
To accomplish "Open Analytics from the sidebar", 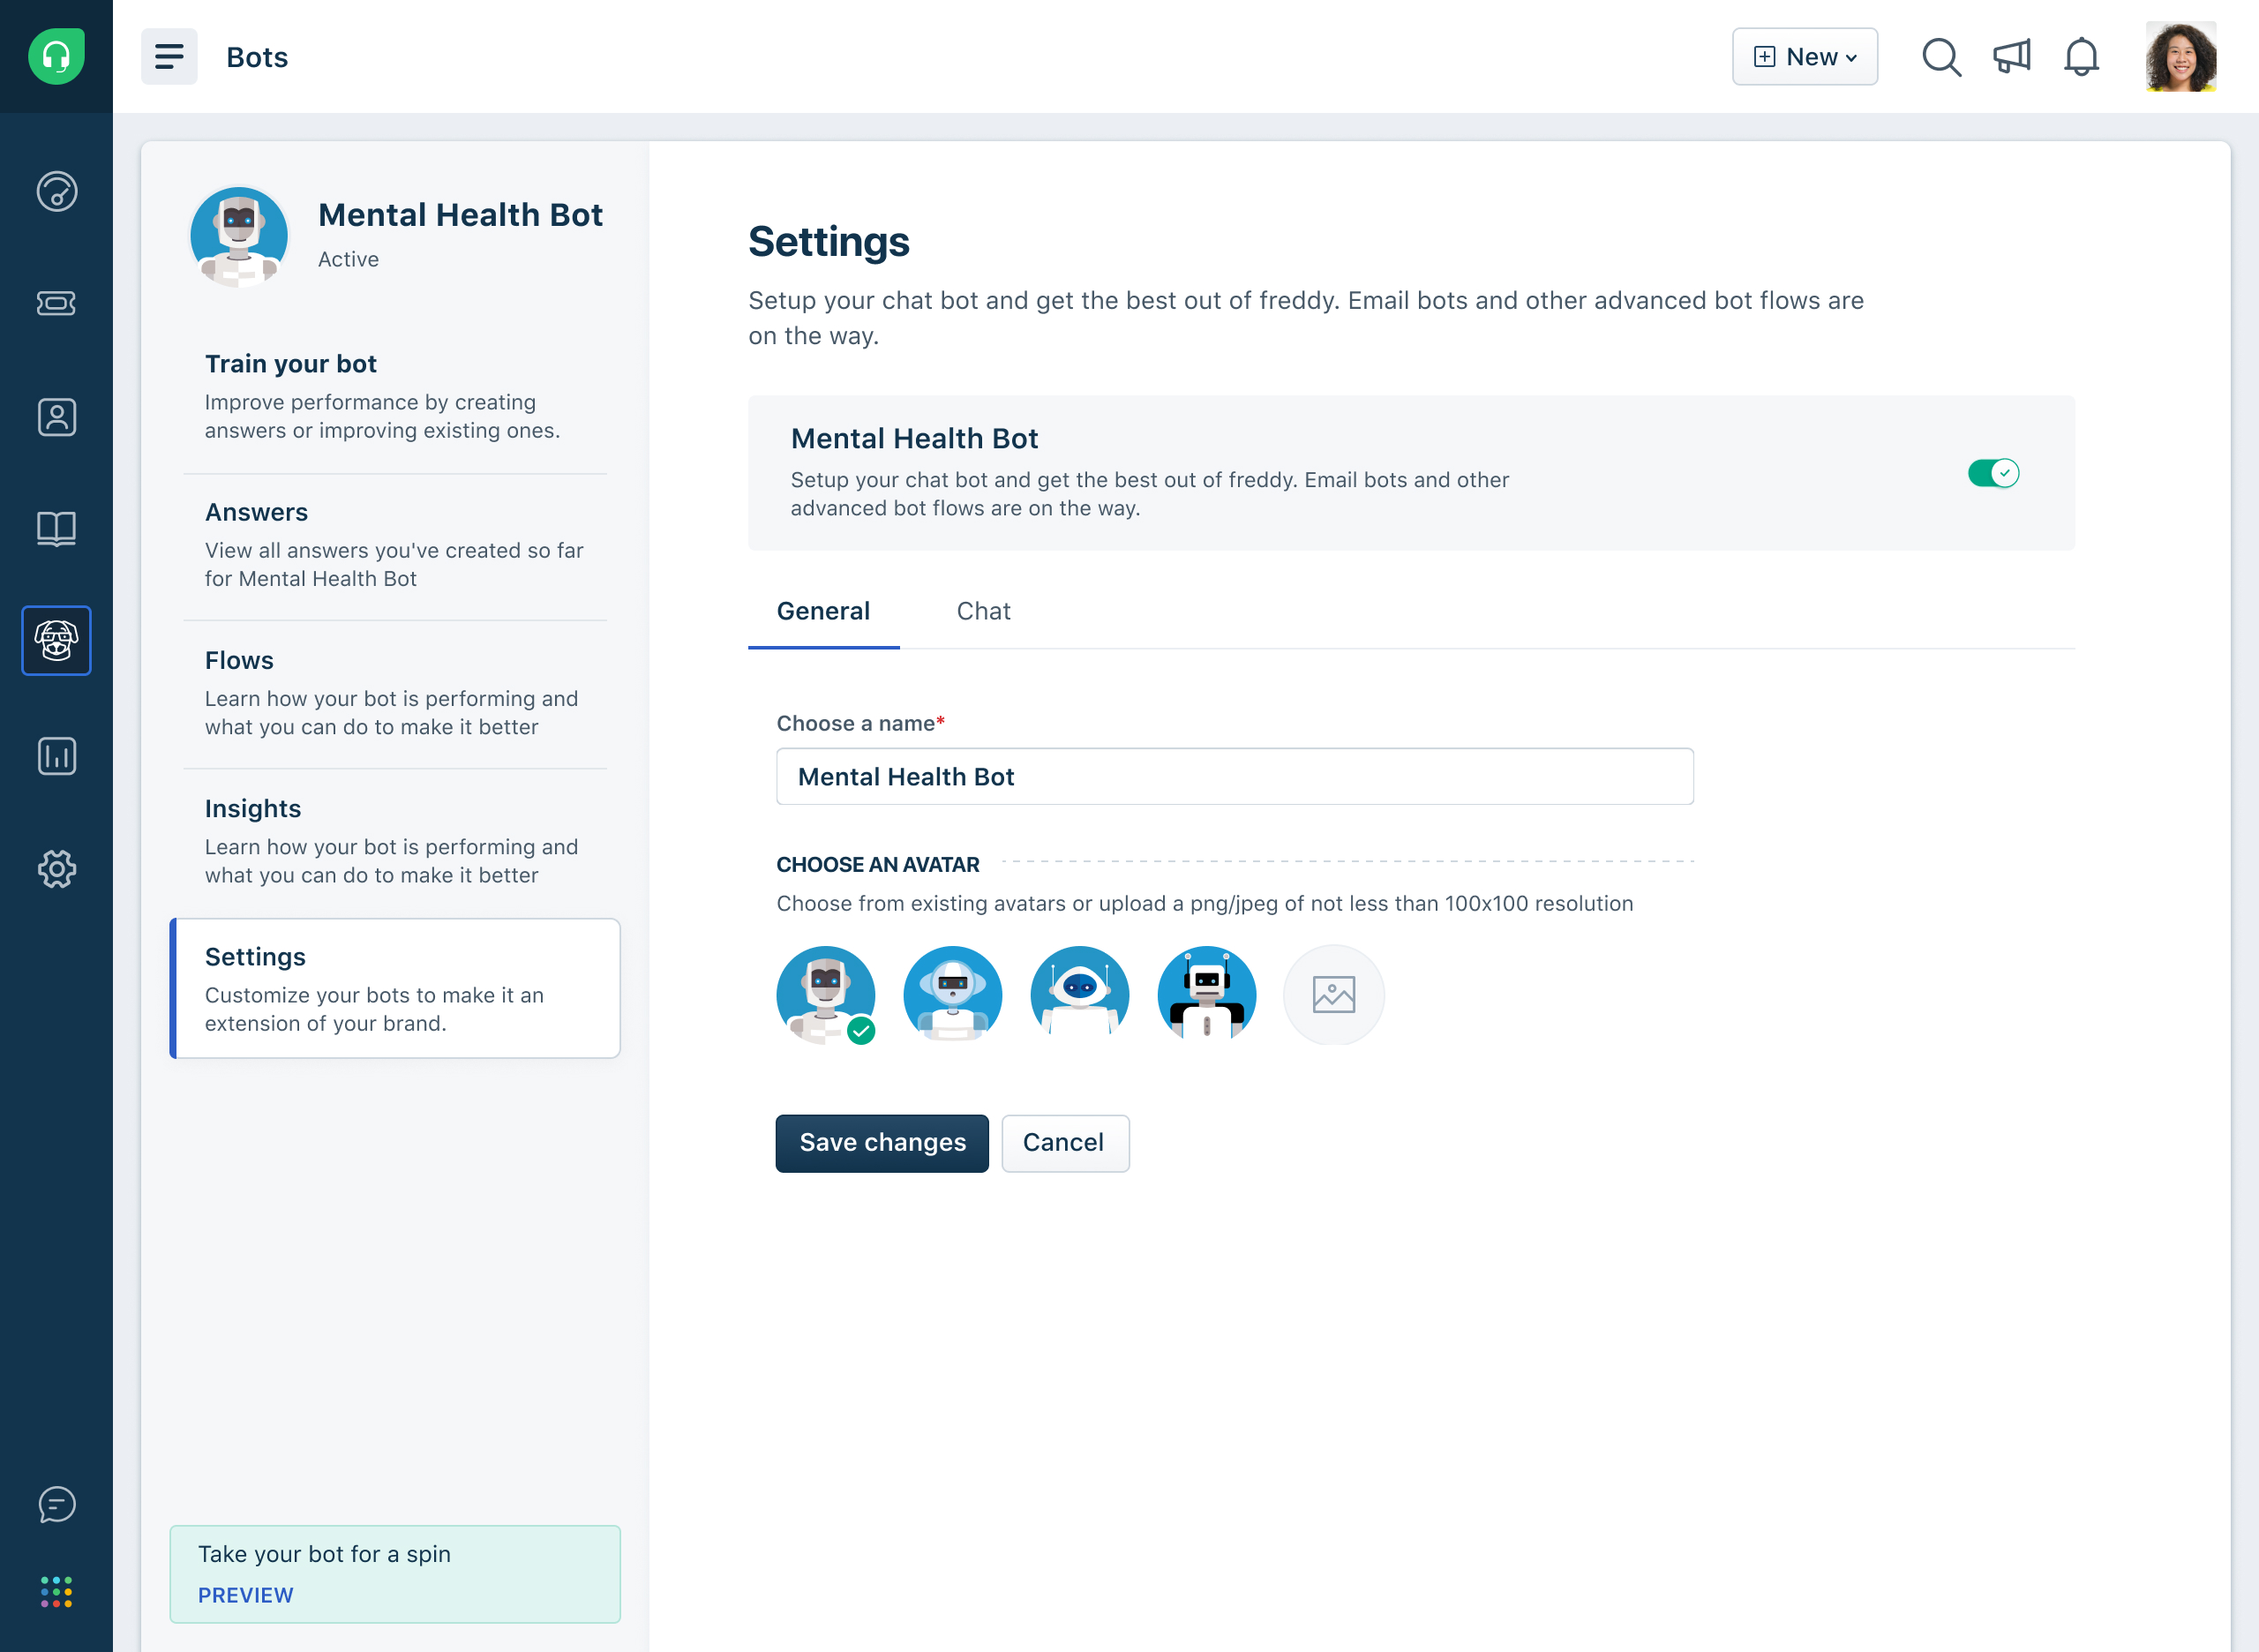I will [56, 757].
